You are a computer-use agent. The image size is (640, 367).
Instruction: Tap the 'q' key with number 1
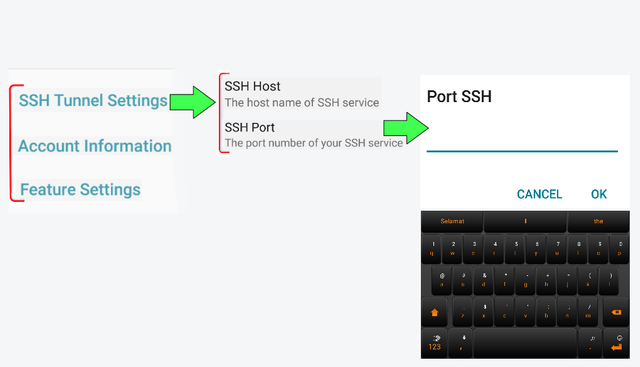[x=432, y=249]
